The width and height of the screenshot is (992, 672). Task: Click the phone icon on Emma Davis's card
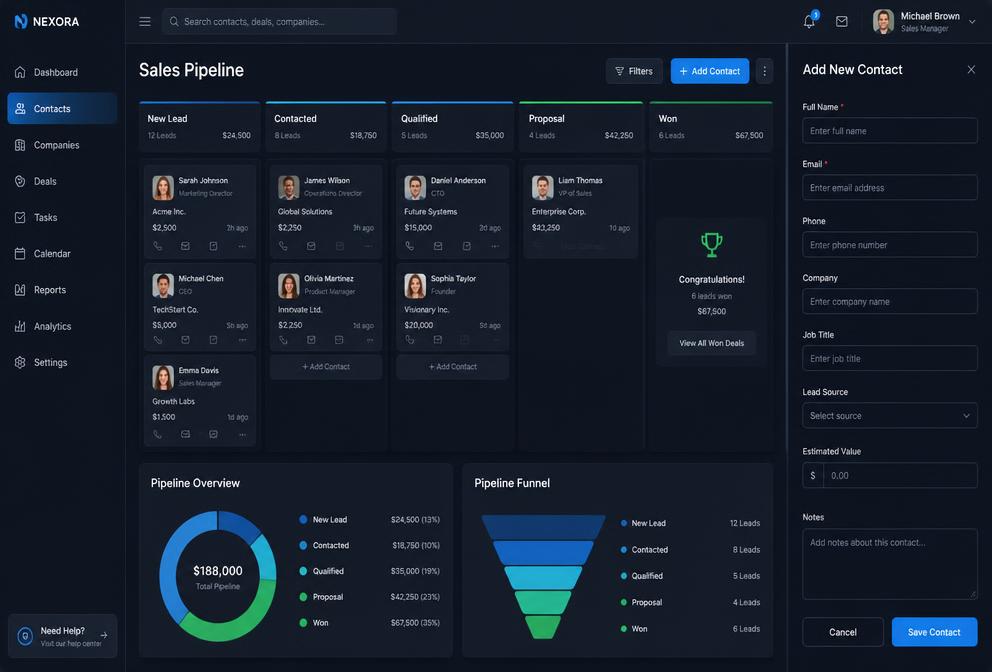(158, 434)
